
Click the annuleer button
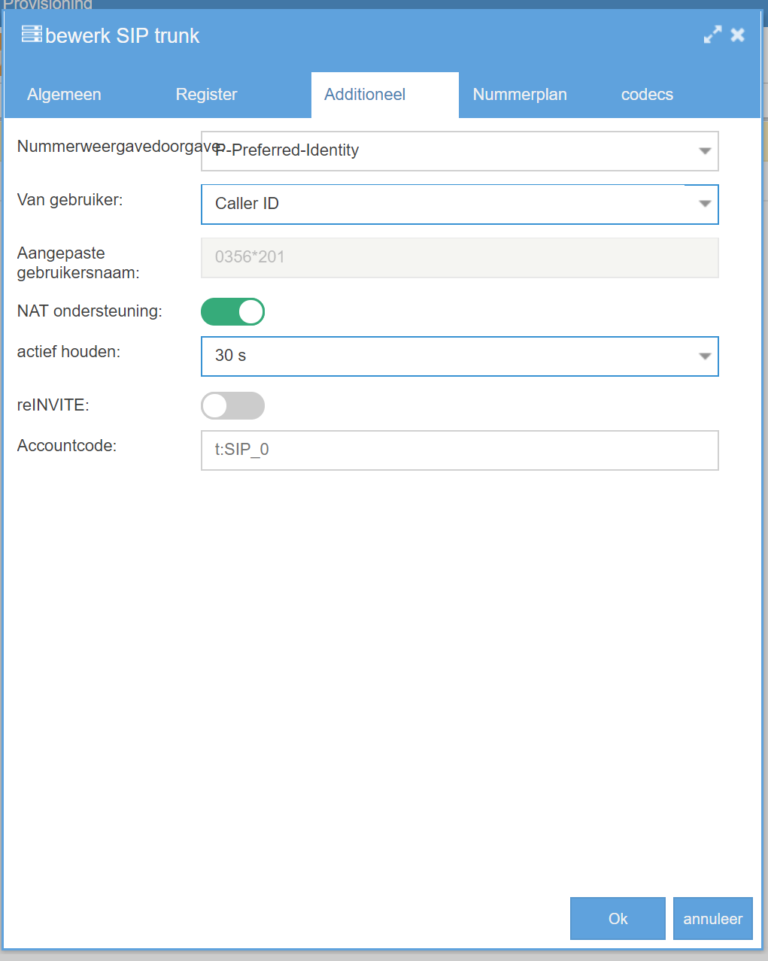(x=712, y=918)
